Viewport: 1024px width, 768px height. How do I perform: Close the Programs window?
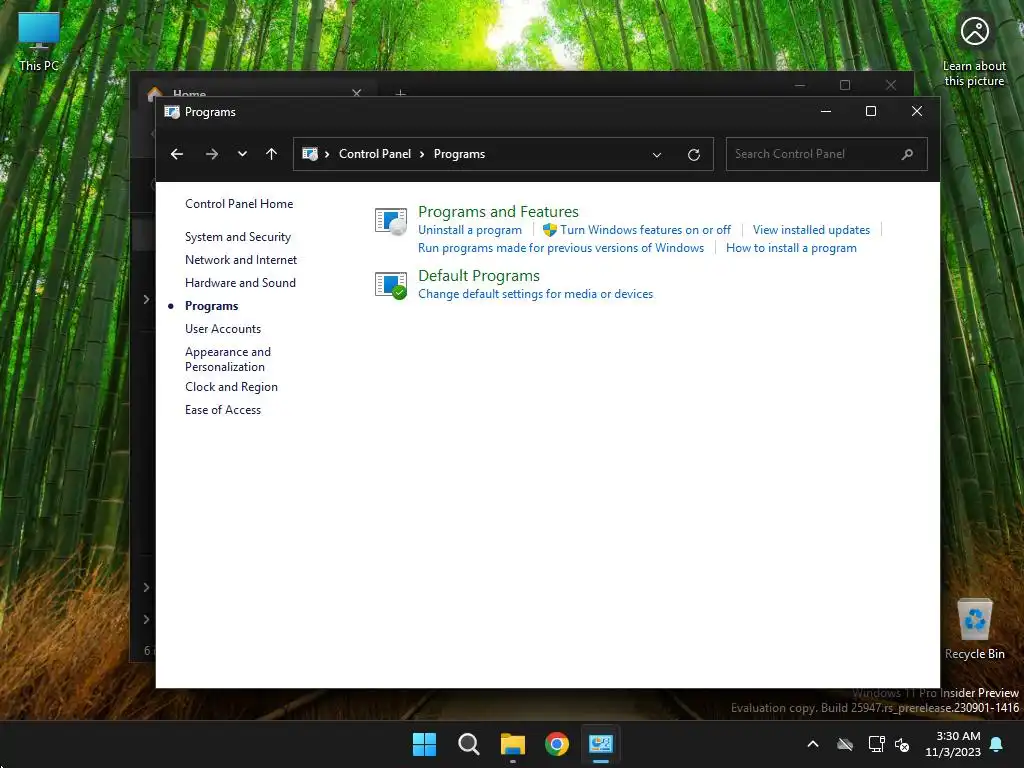coord(917,111)
